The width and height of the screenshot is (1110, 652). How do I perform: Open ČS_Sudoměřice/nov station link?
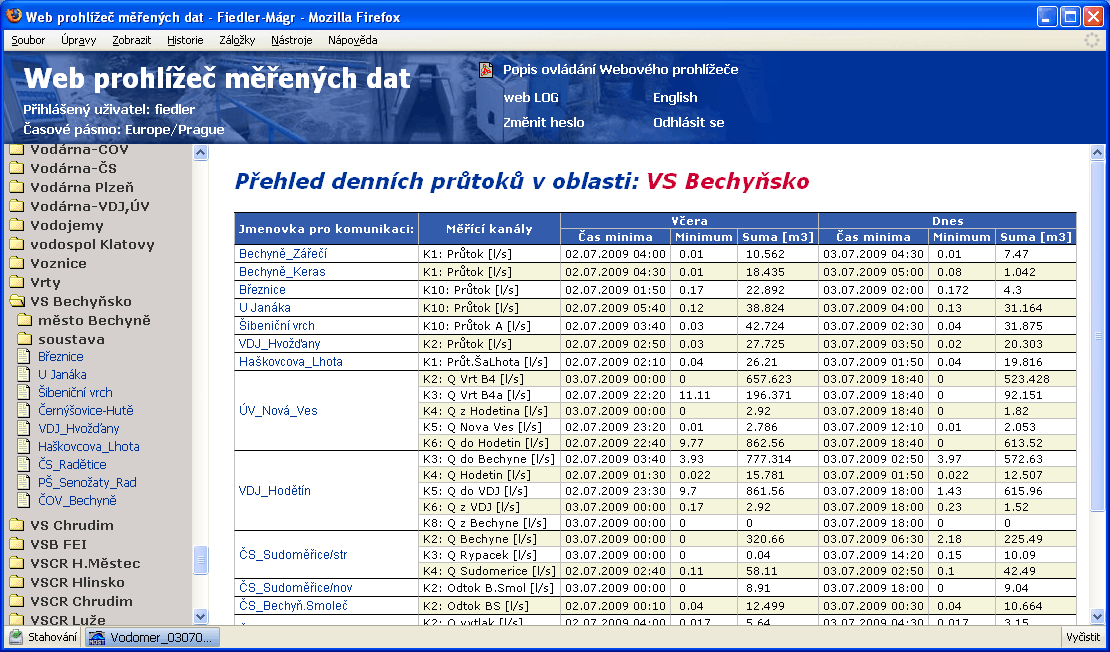tap(295, 588)
